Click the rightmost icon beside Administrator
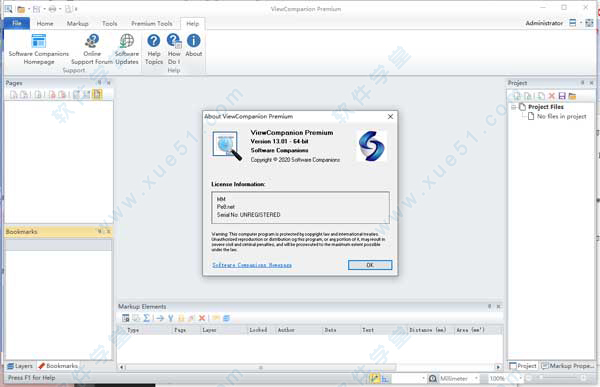Viewport: 600px width, 387px height. 589,23
